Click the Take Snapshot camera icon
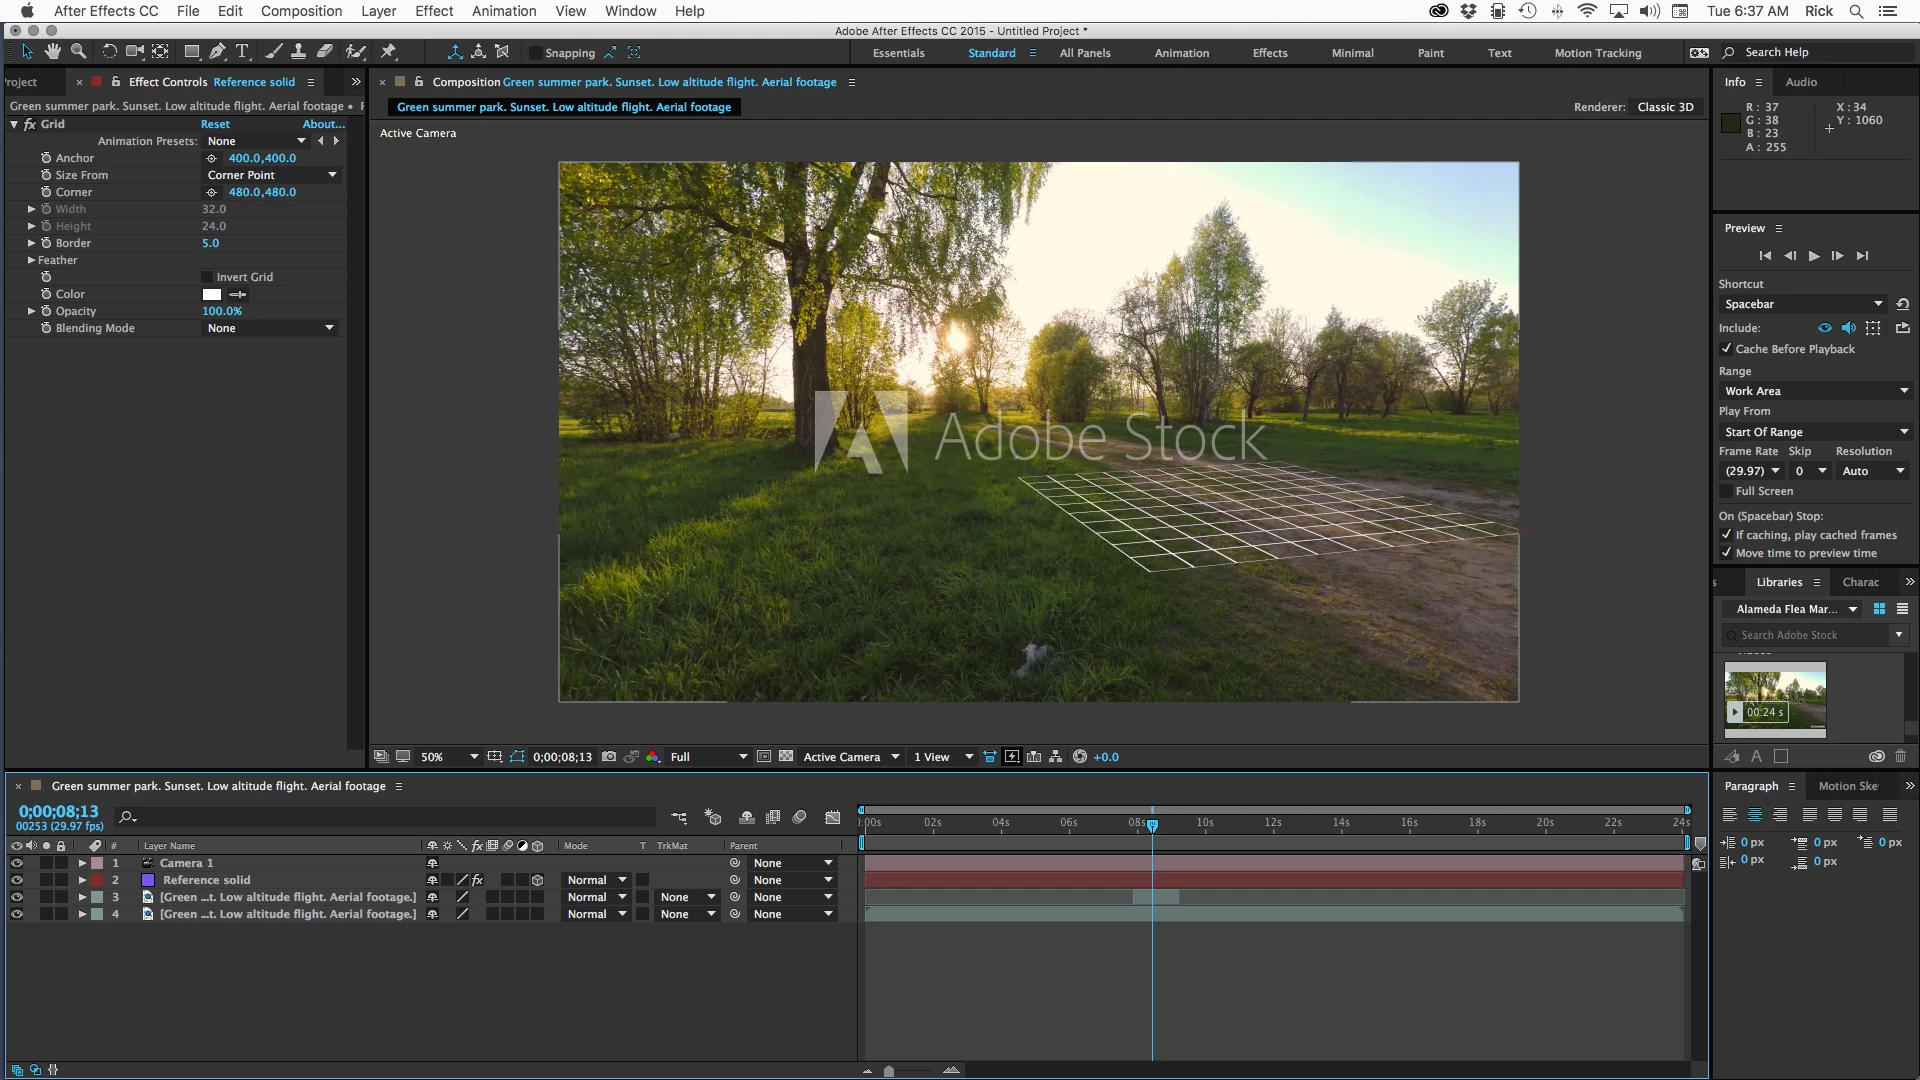The height and width of the screenshot is (1080, 1920). coord(608,757)
